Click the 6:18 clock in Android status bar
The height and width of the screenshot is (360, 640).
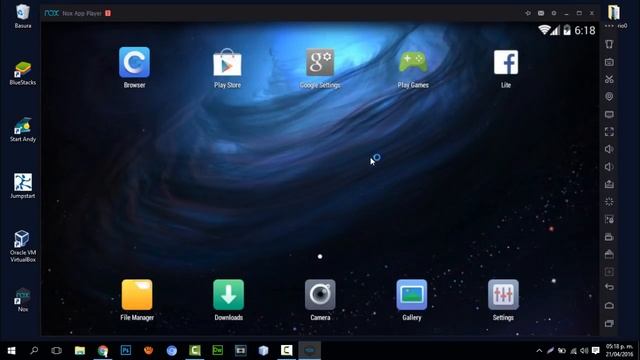(x=584, y=30)
